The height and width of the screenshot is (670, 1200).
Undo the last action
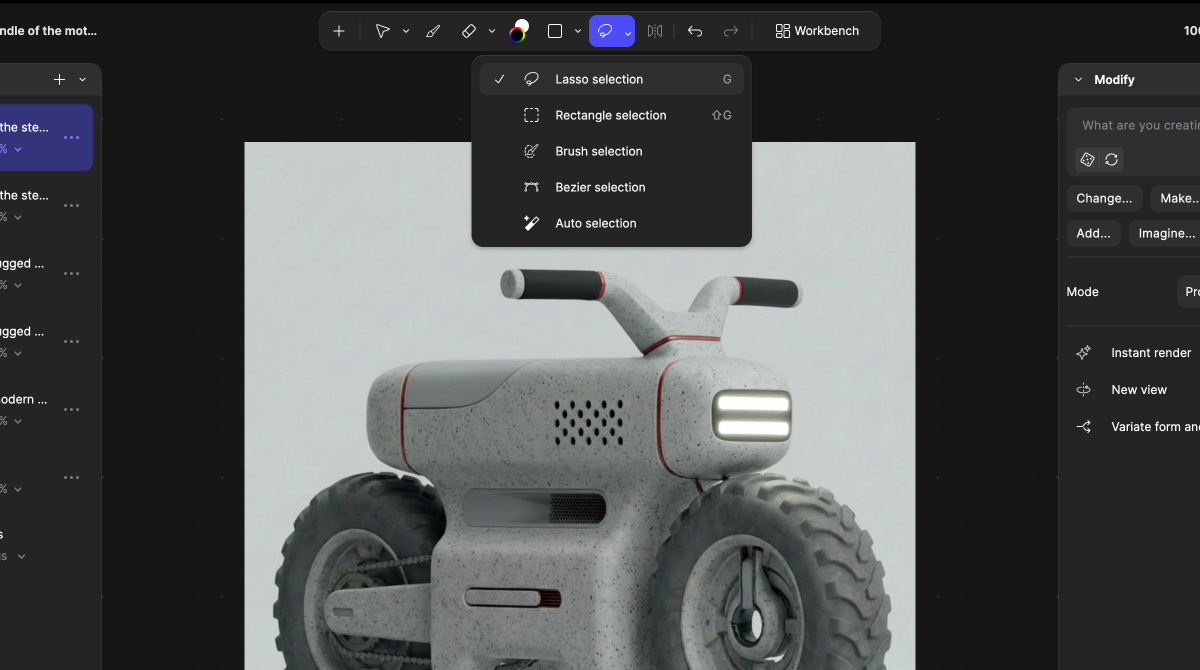695,31
